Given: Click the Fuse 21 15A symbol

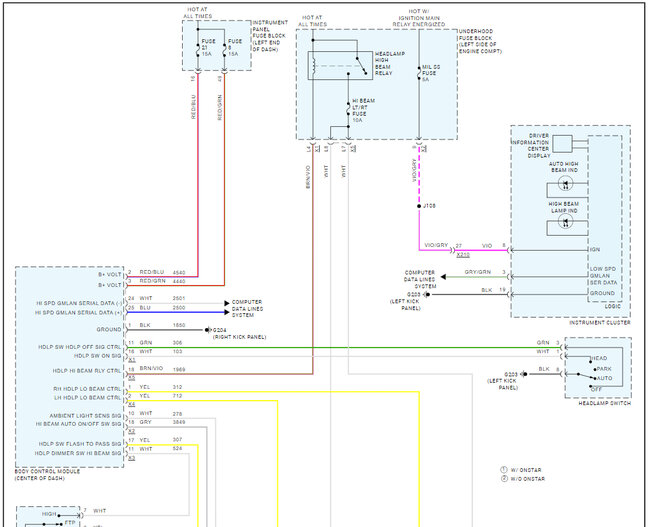Looking at the screenshot, I should (x=198, y=50).
